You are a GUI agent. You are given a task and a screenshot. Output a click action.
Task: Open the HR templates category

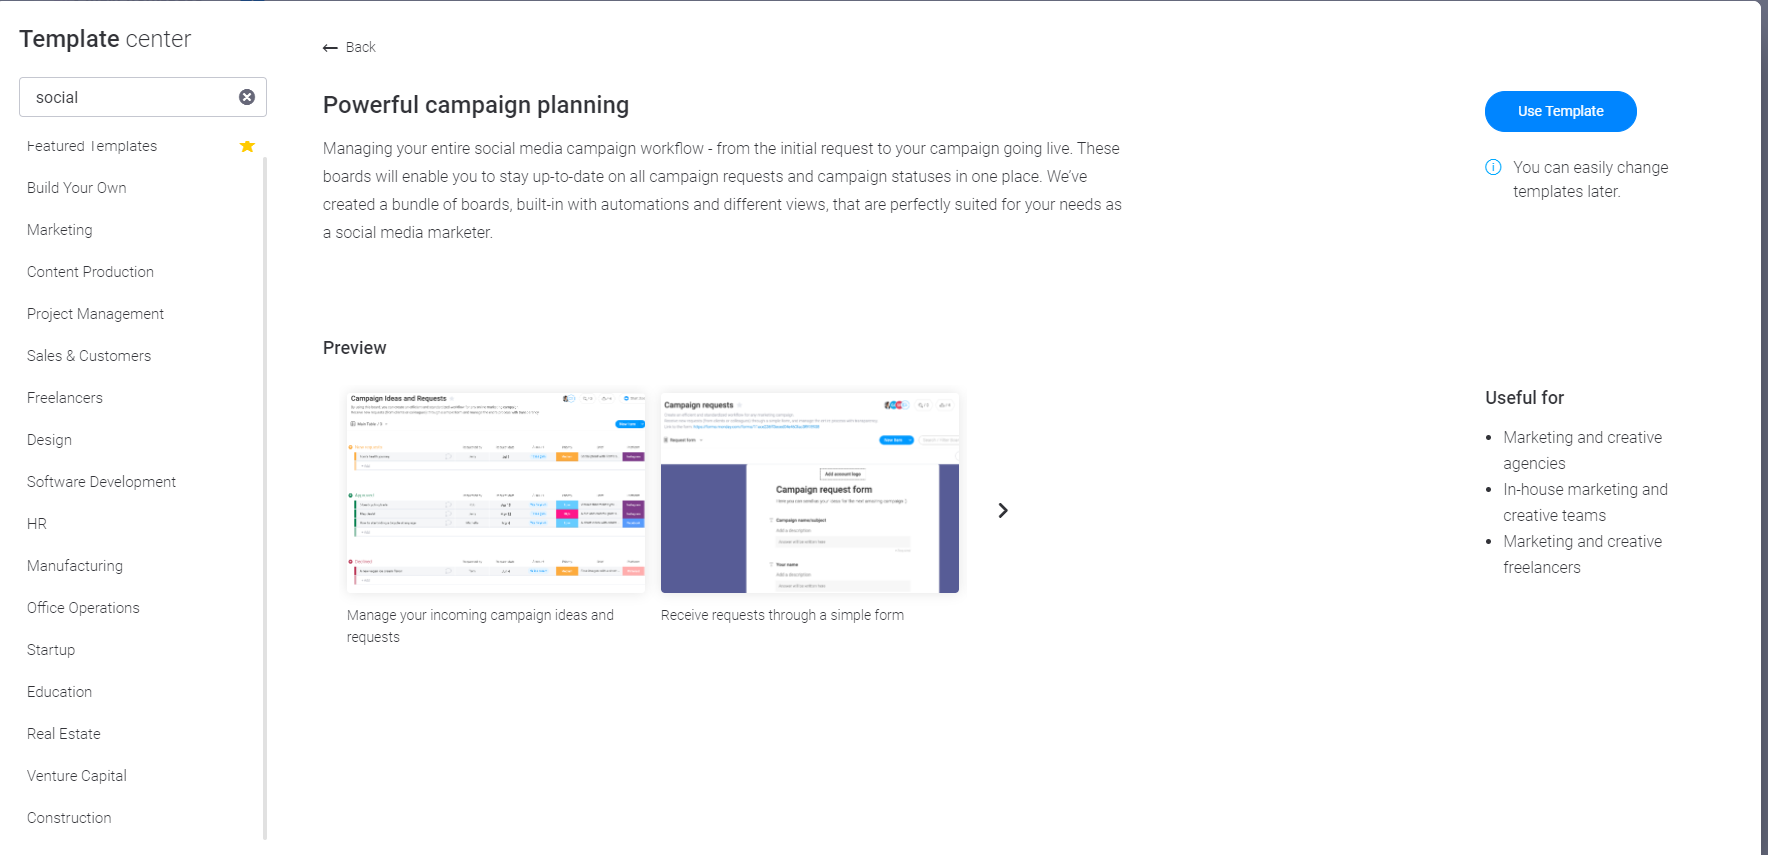pos(37,524)
